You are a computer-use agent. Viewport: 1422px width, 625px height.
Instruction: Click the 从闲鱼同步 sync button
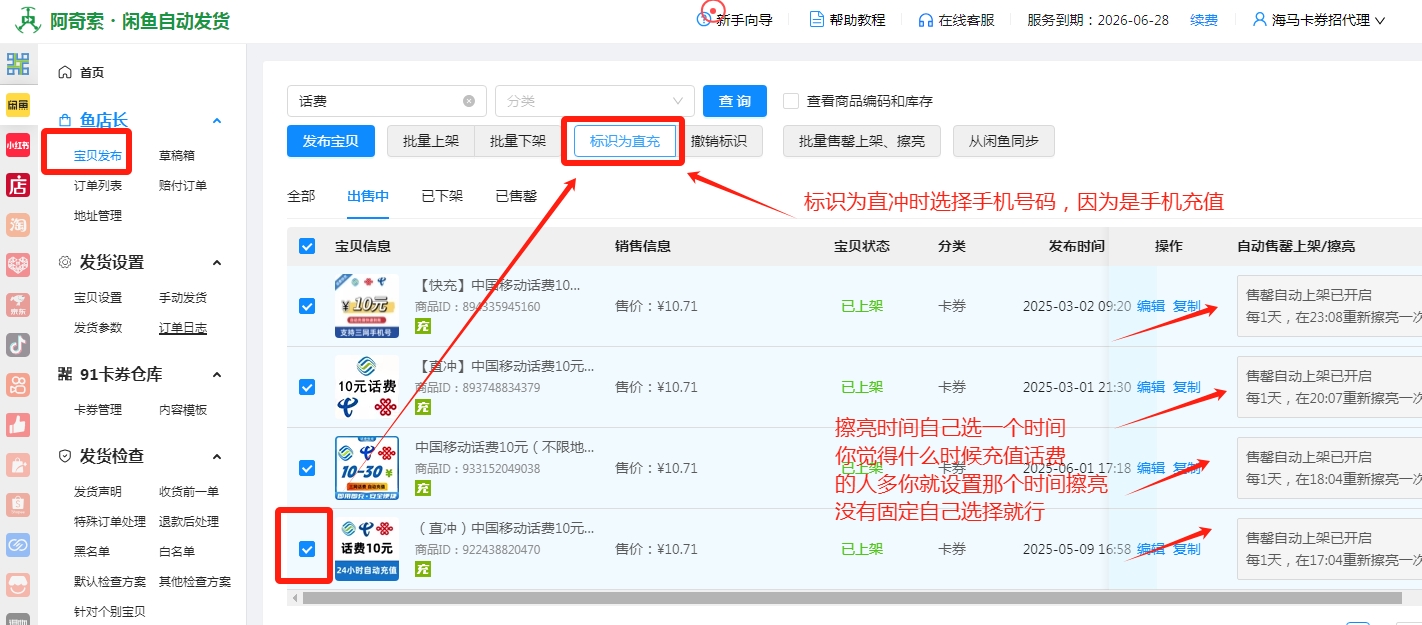(1003, 141)
